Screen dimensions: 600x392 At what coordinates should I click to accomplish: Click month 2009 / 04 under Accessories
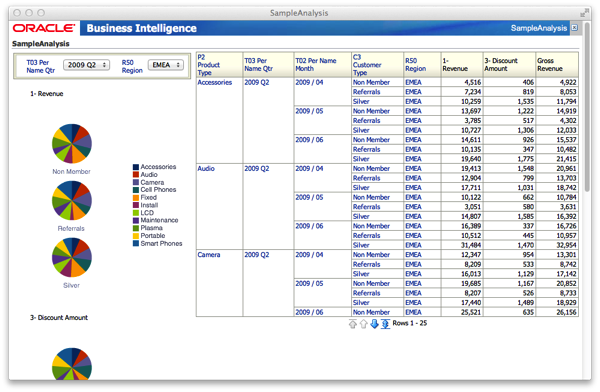pos(309,82)
